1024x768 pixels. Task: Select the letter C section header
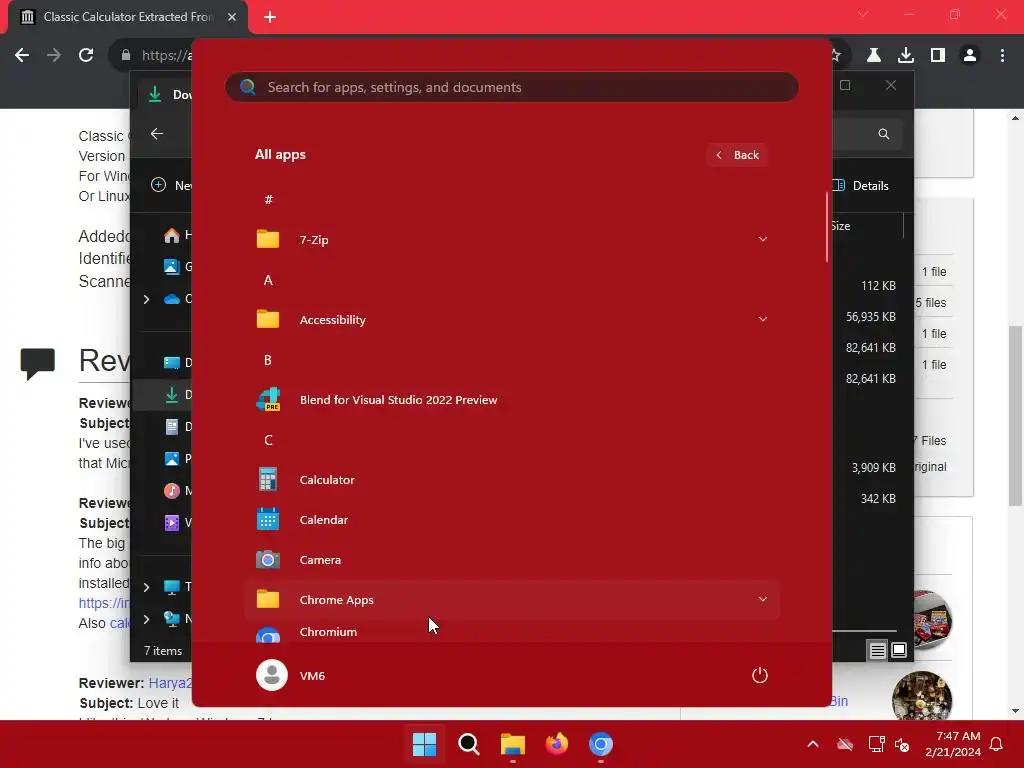(268, 440)
